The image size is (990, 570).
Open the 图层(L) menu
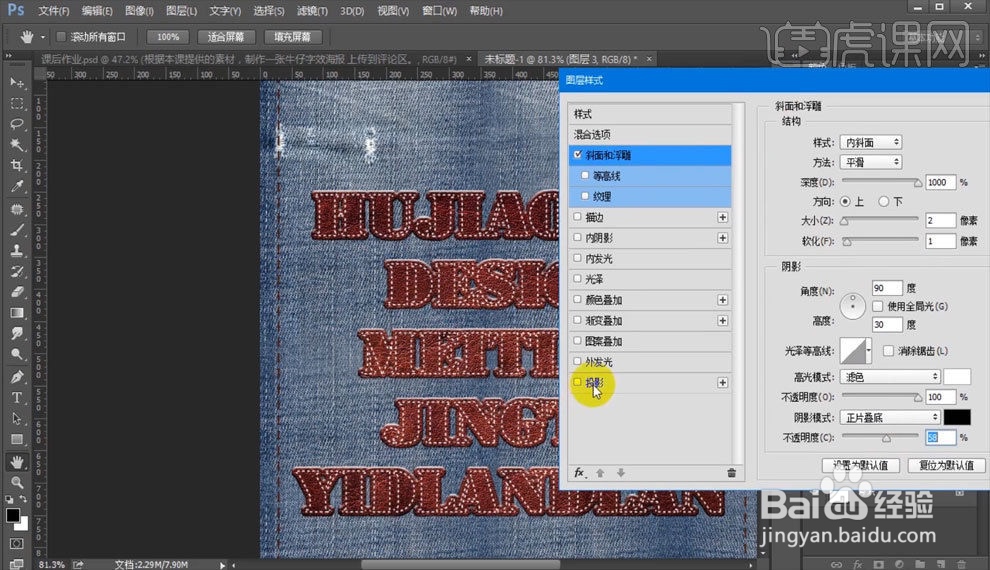(181, 11)
